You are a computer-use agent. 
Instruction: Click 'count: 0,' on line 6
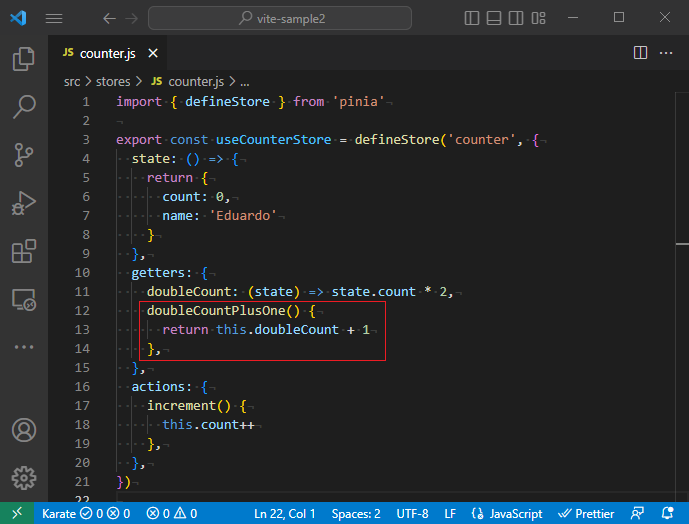(196, 197)
